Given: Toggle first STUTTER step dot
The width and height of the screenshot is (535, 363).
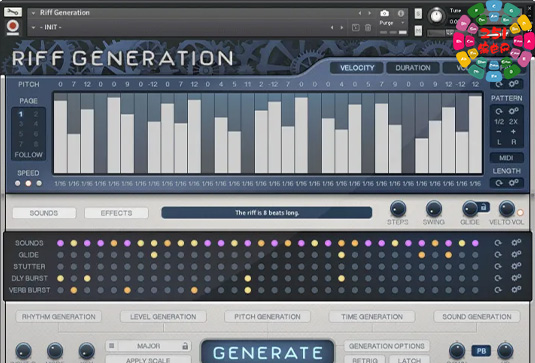Looking at the screenshot, I should [60, 266].
